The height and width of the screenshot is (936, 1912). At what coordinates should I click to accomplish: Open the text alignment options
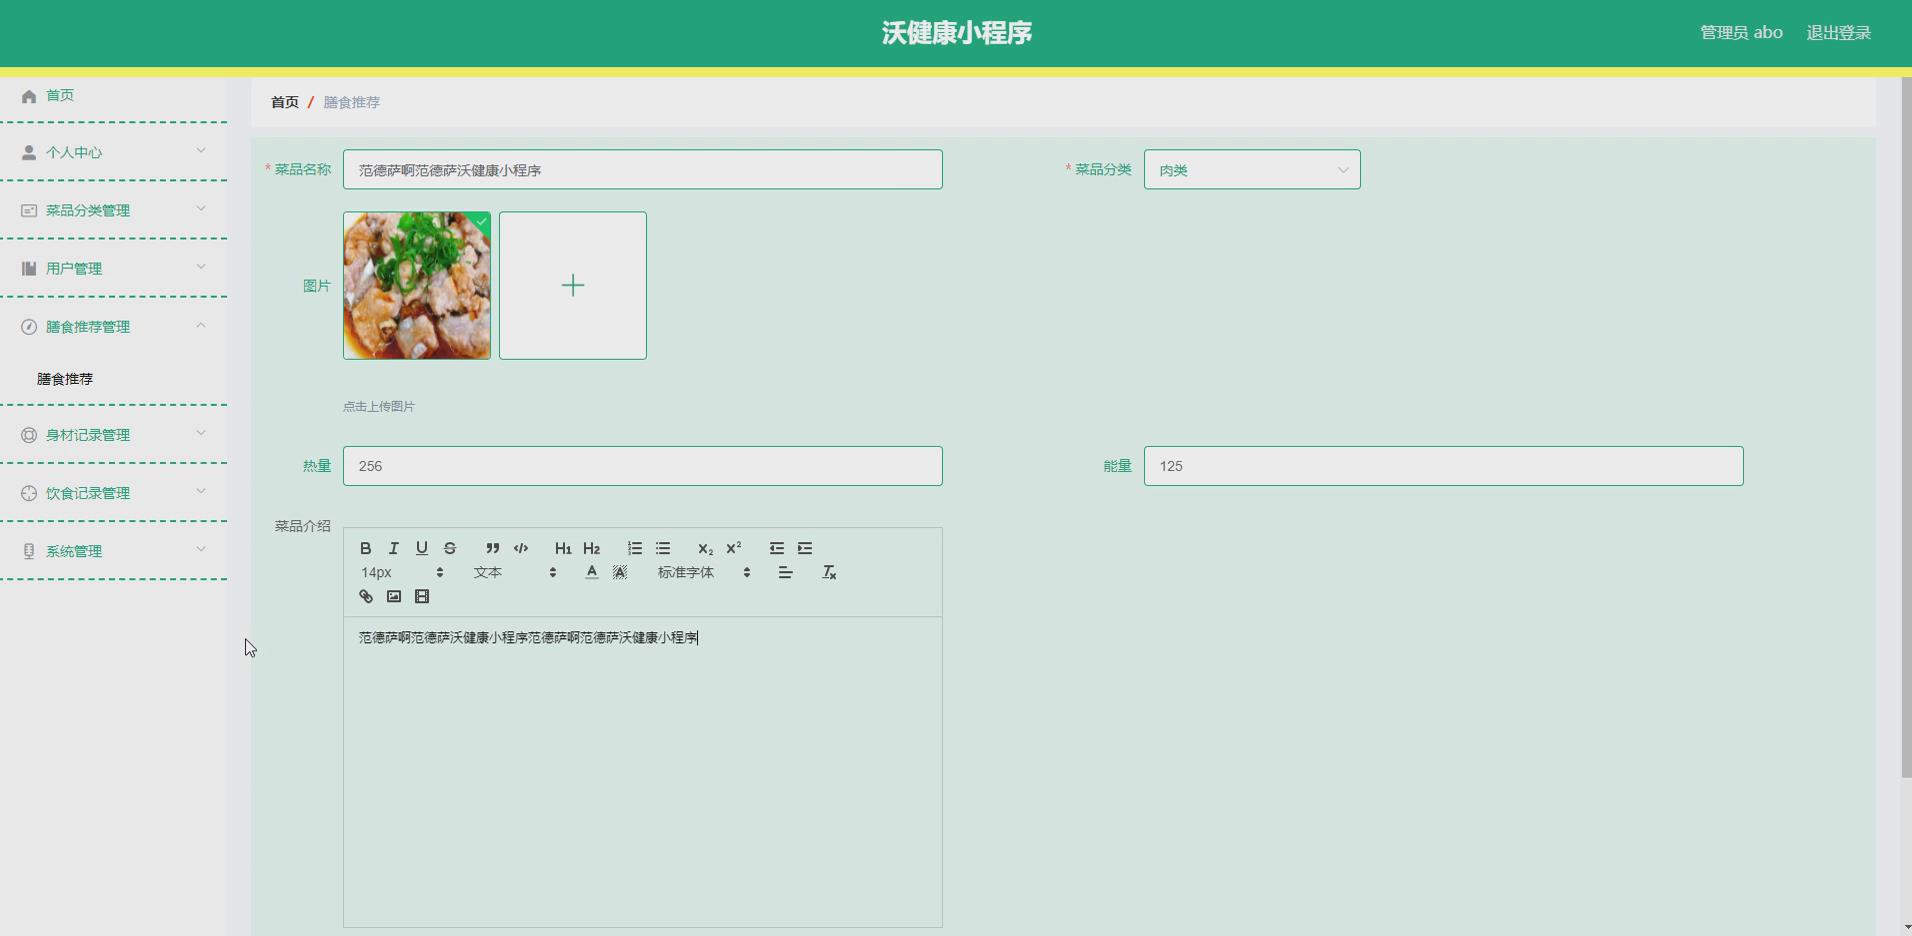click(786, 572)
